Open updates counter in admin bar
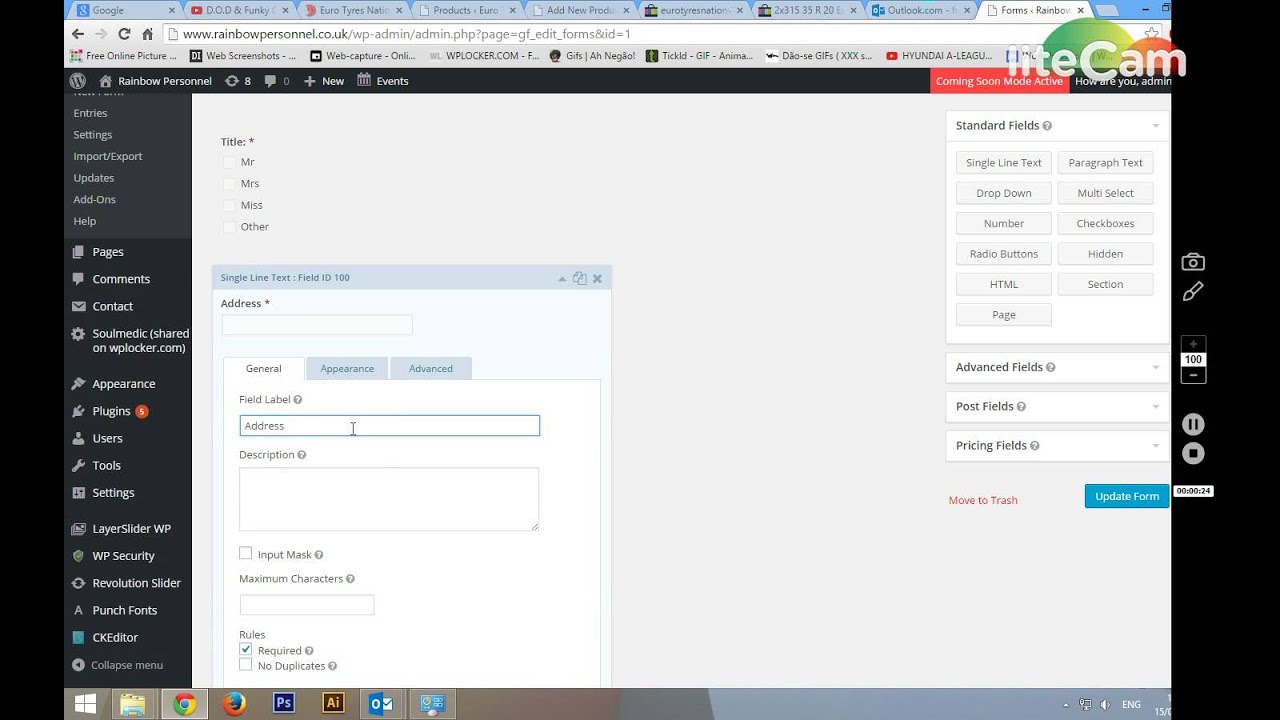1280x720 pixels. 238,81
